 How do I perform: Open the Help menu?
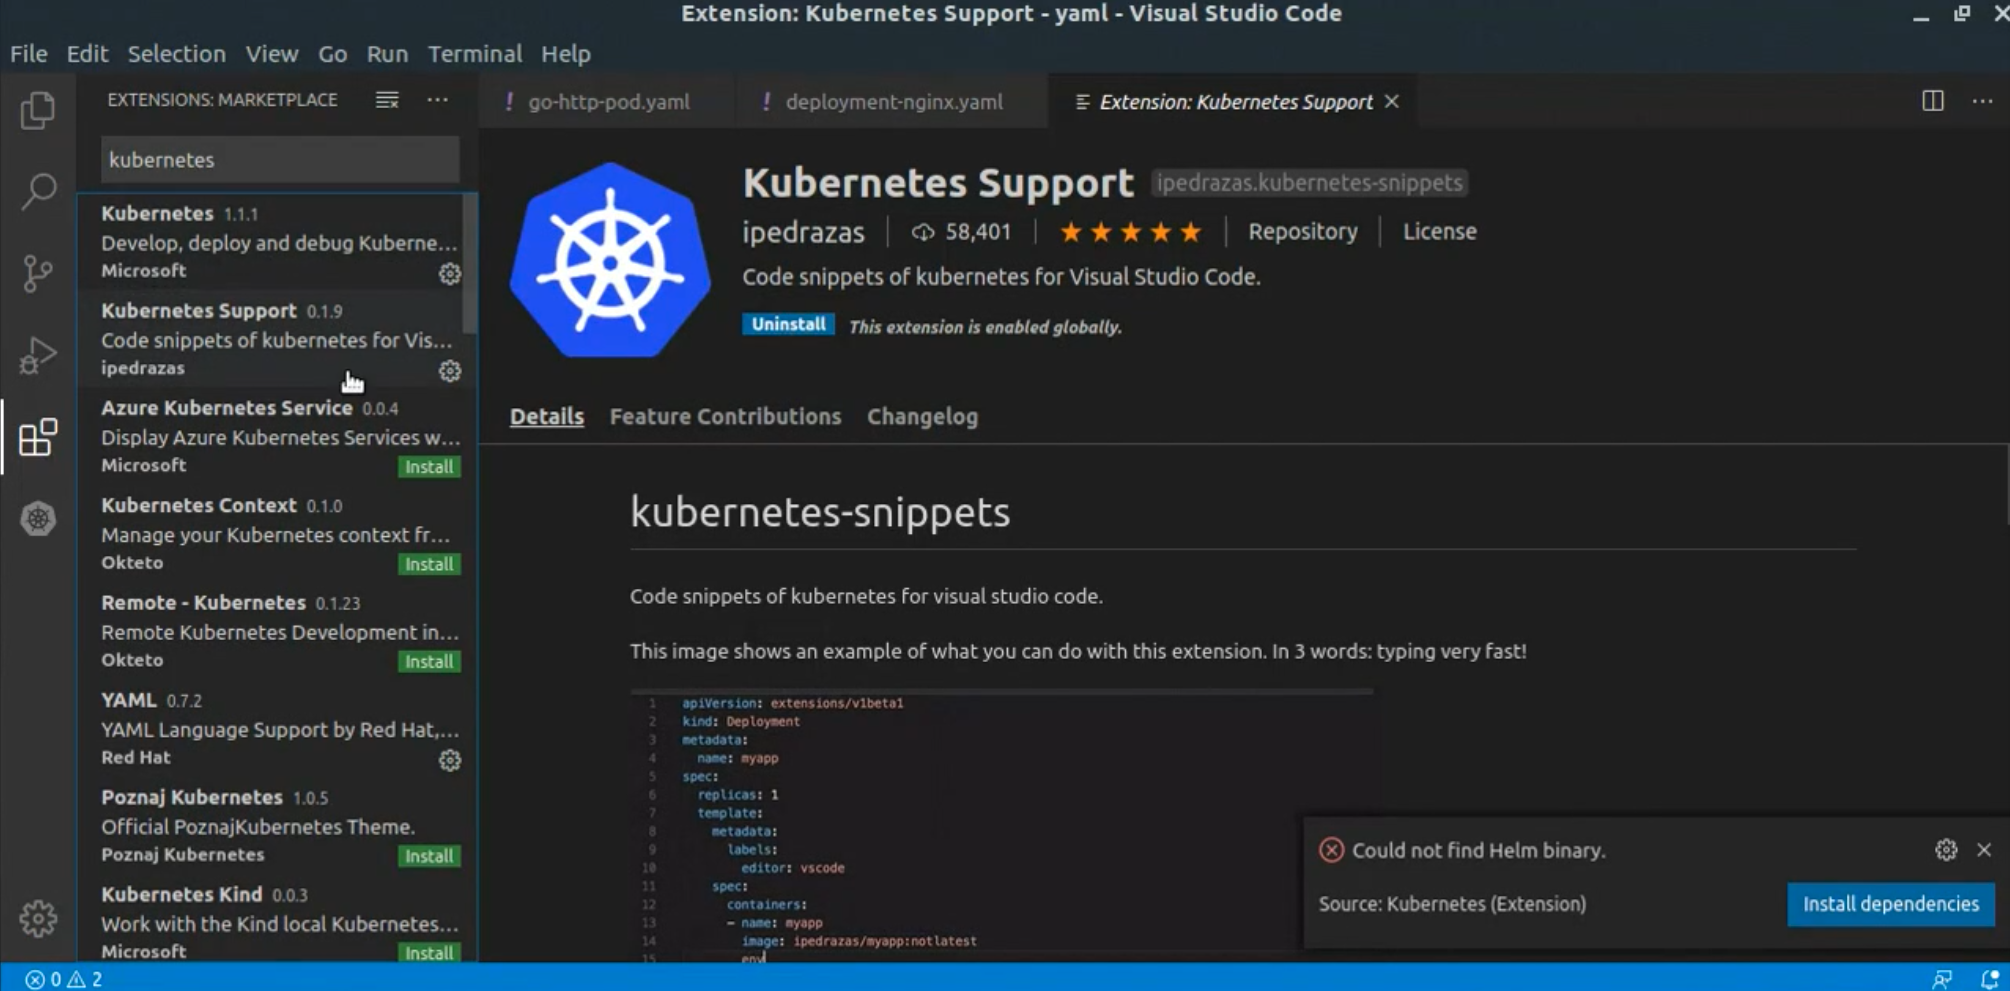566,54
